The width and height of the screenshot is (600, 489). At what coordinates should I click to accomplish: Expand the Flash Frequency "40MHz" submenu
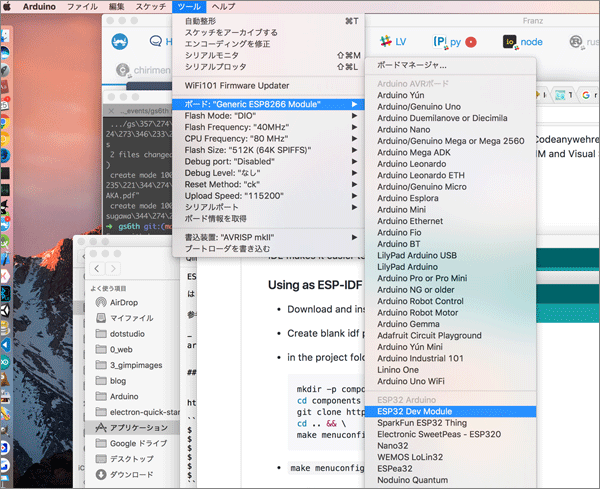pos(268,127)
